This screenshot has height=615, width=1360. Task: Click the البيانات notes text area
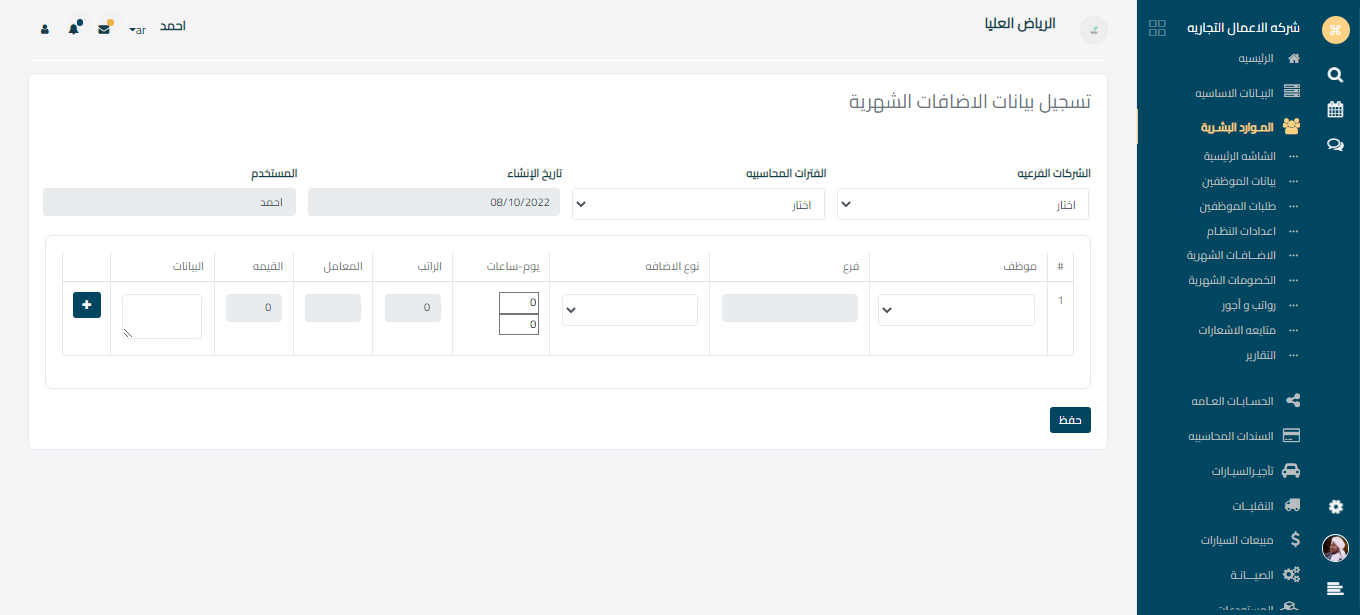click(x=162, y=316)
